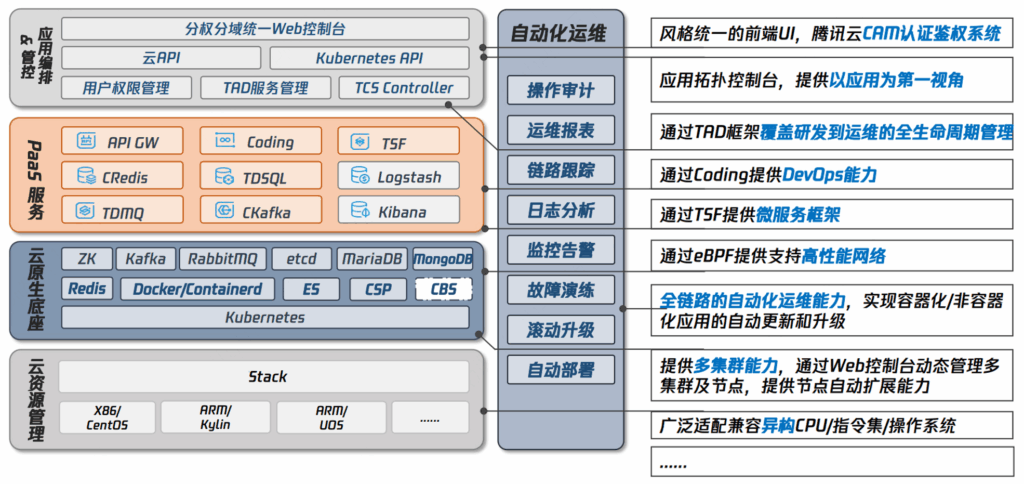Click the 用户权限管理 box
The width and height of the screenshot is (1024, 484).
point(127,88)
